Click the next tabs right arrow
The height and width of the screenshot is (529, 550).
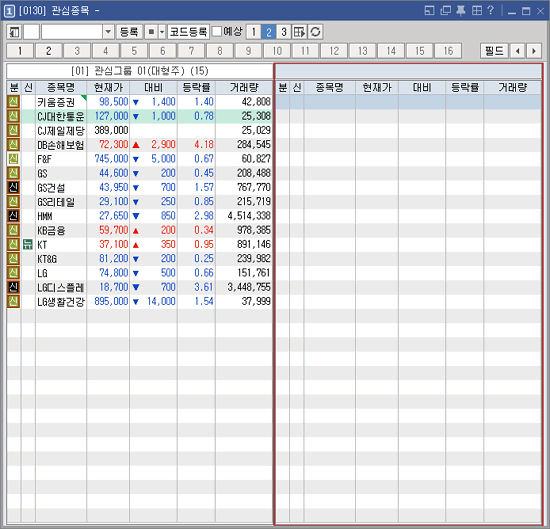pyautogui.click(x=534, y=51)
